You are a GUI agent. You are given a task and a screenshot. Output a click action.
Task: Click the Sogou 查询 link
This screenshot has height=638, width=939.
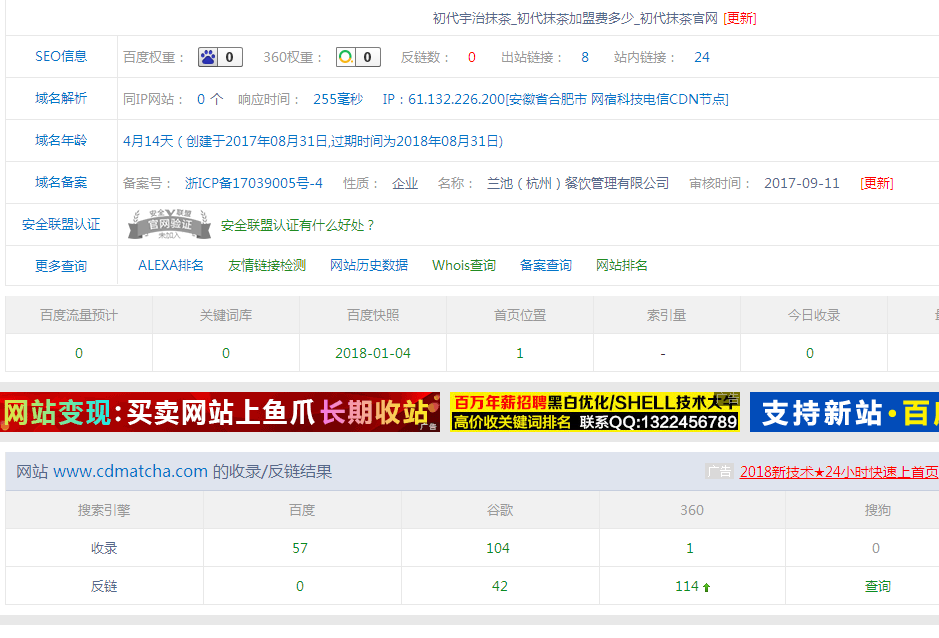point(877,586)
